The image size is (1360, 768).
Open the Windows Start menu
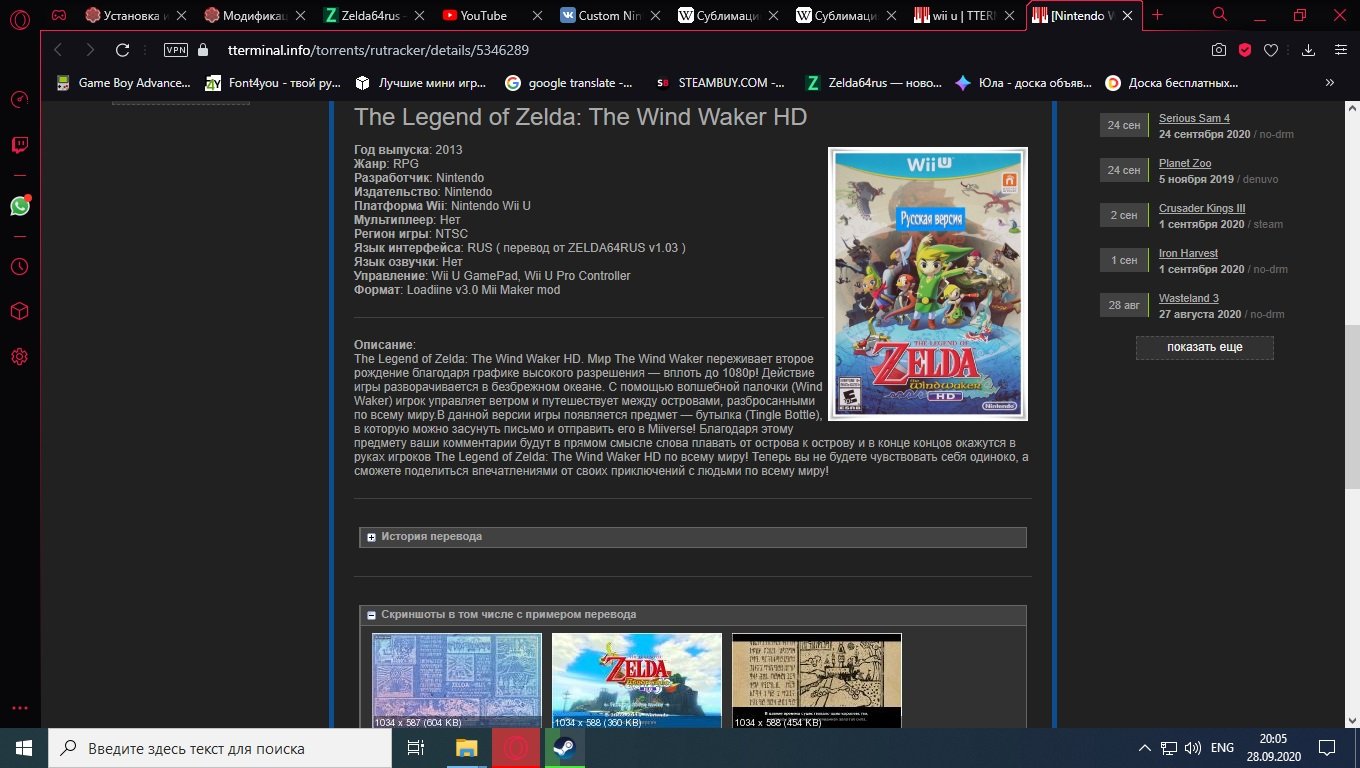point(24,748)
